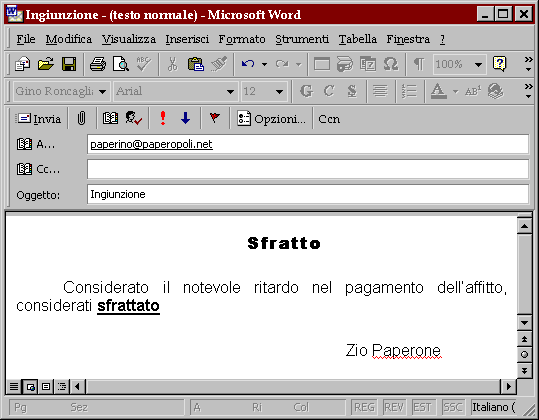Expand the Undo history dropdown arrow
Viewport: 539px width, 420px height.
(x=264, y=64)
